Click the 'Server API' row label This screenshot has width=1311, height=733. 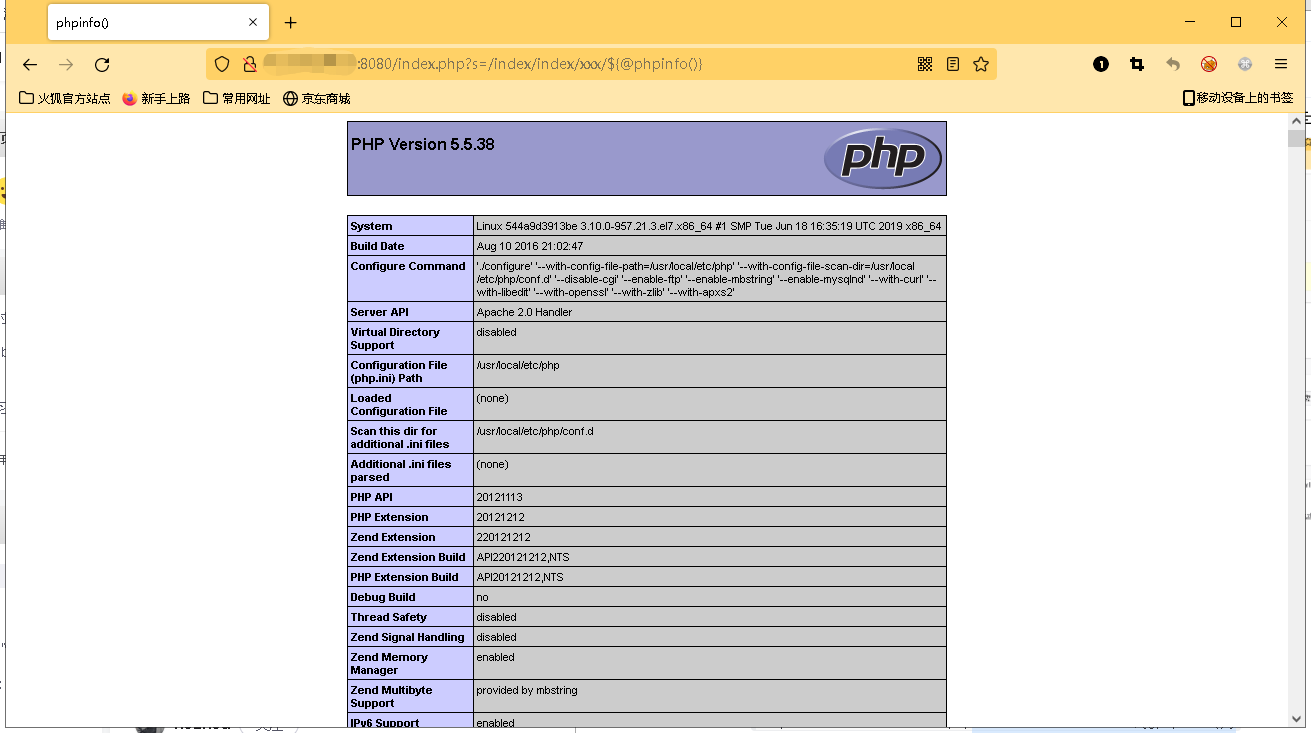coord(379,312)
